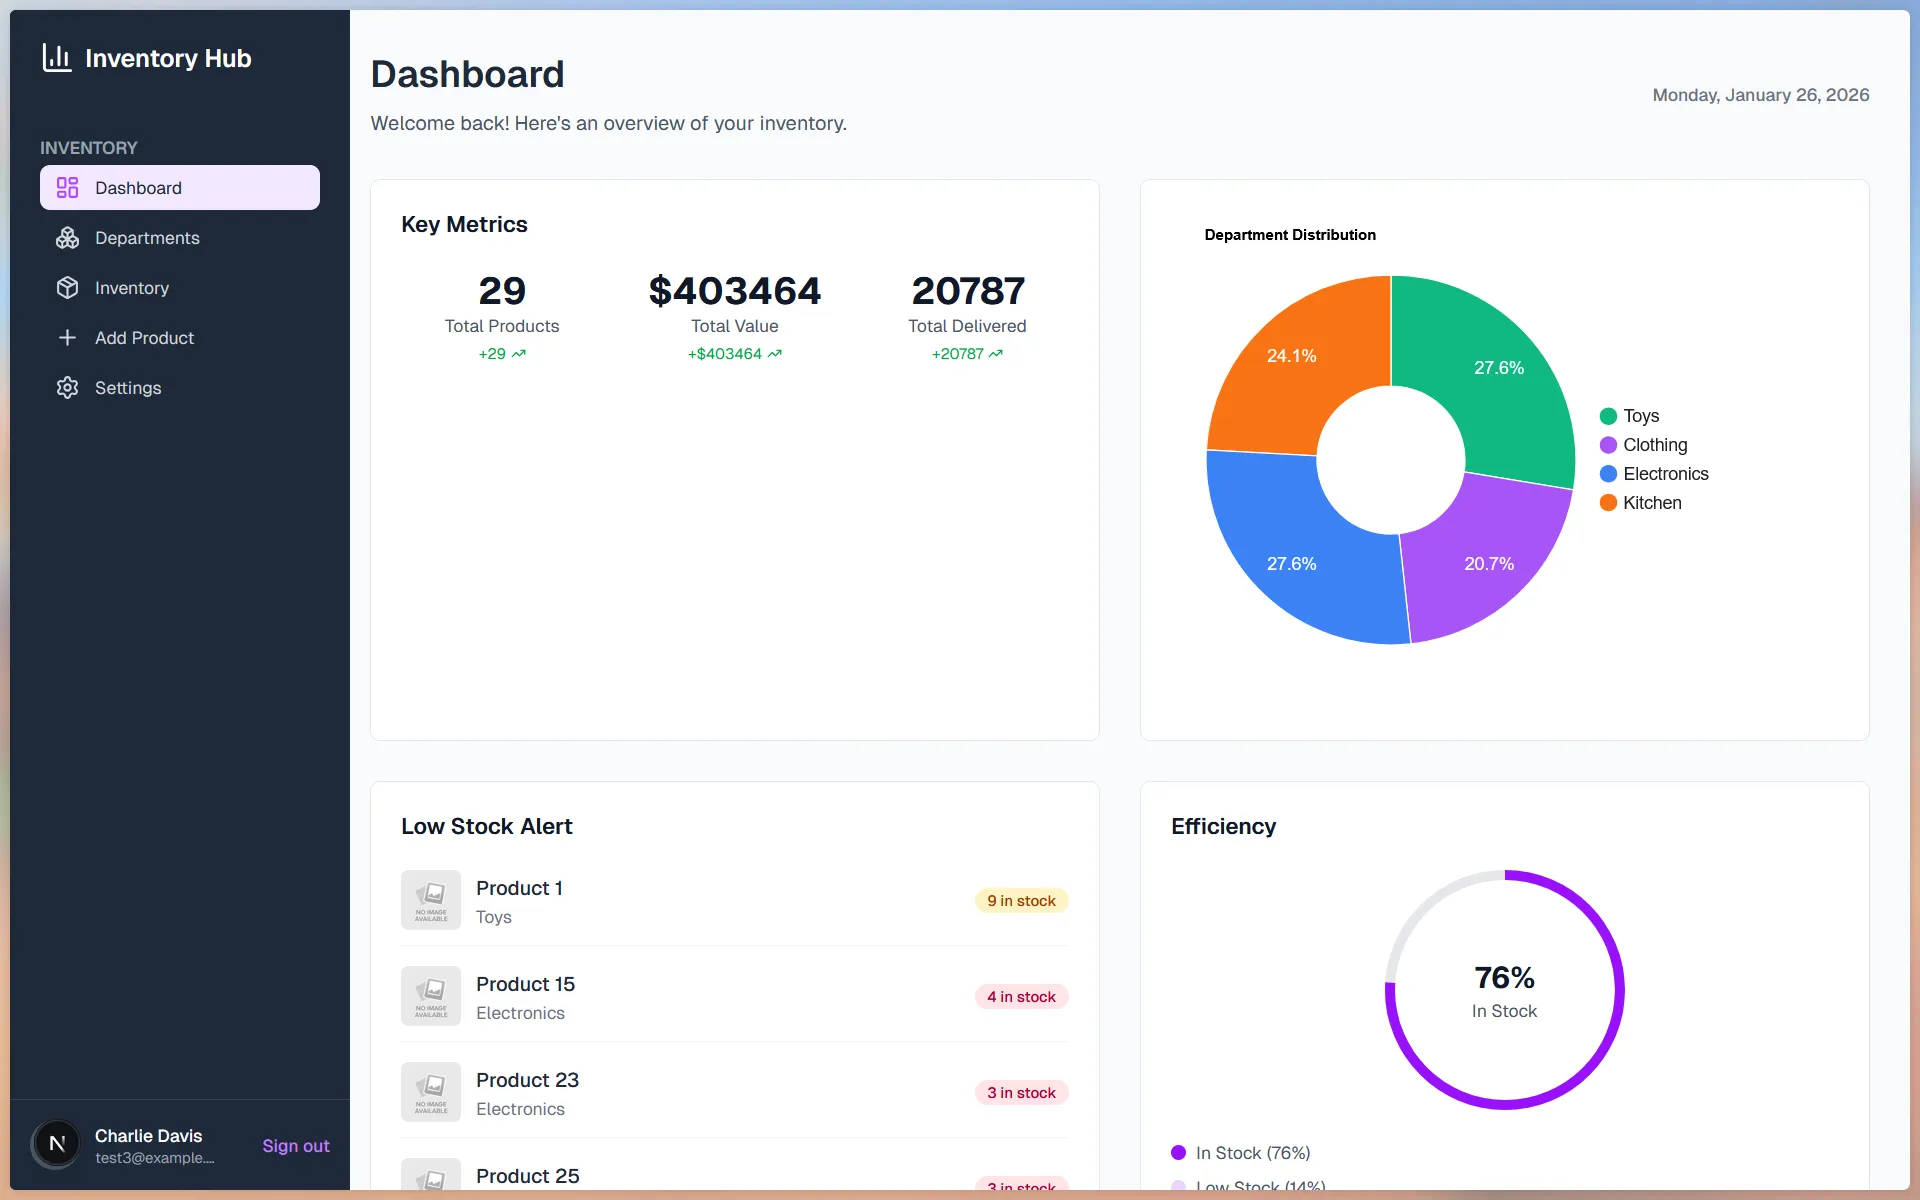Click the $403464 Total Value figure
1920x1200 pixels.
pyautogui.click(x=735, y=291)
